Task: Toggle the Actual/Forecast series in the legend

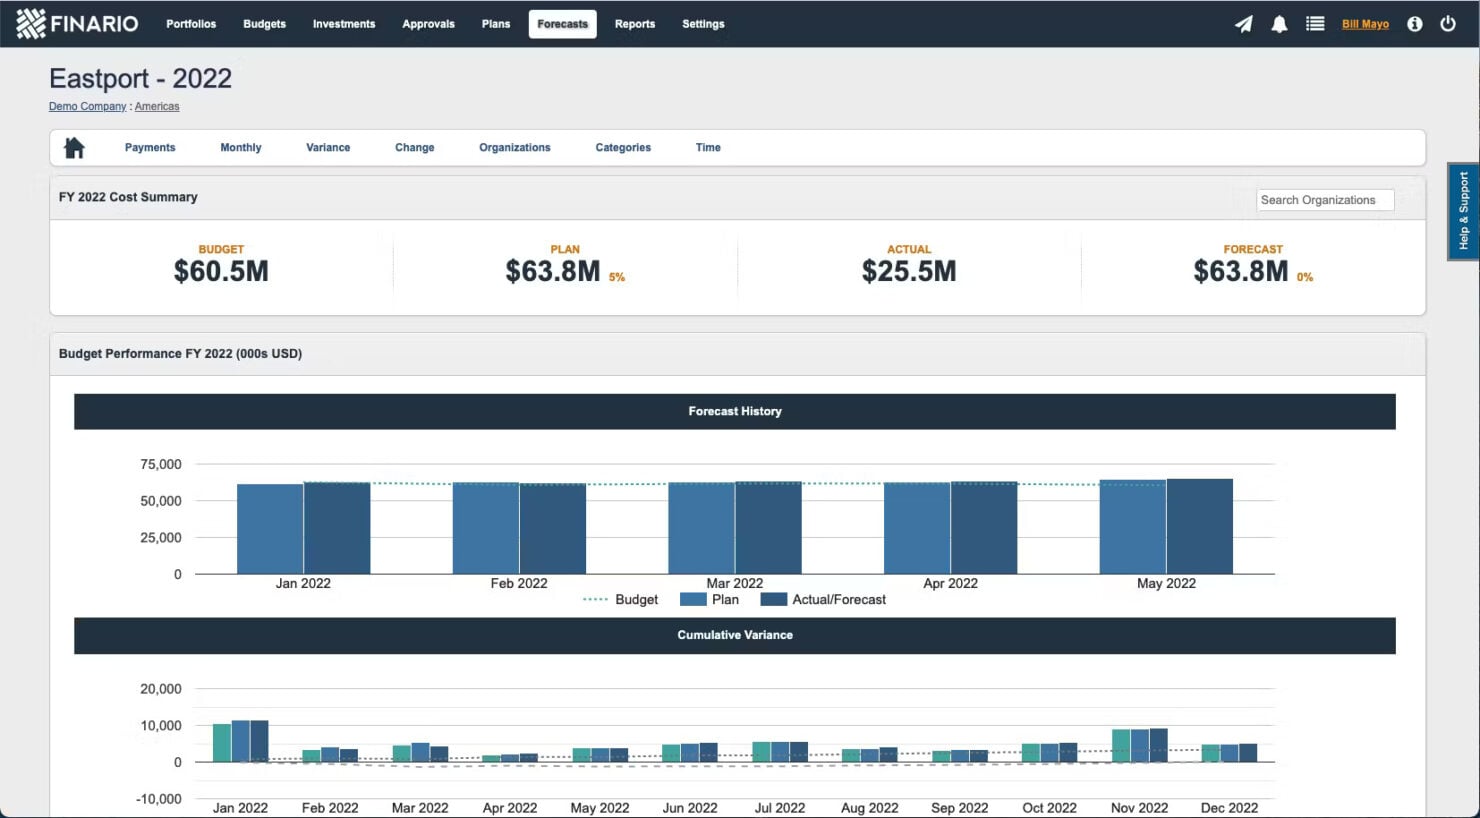Action: point(823,599)
